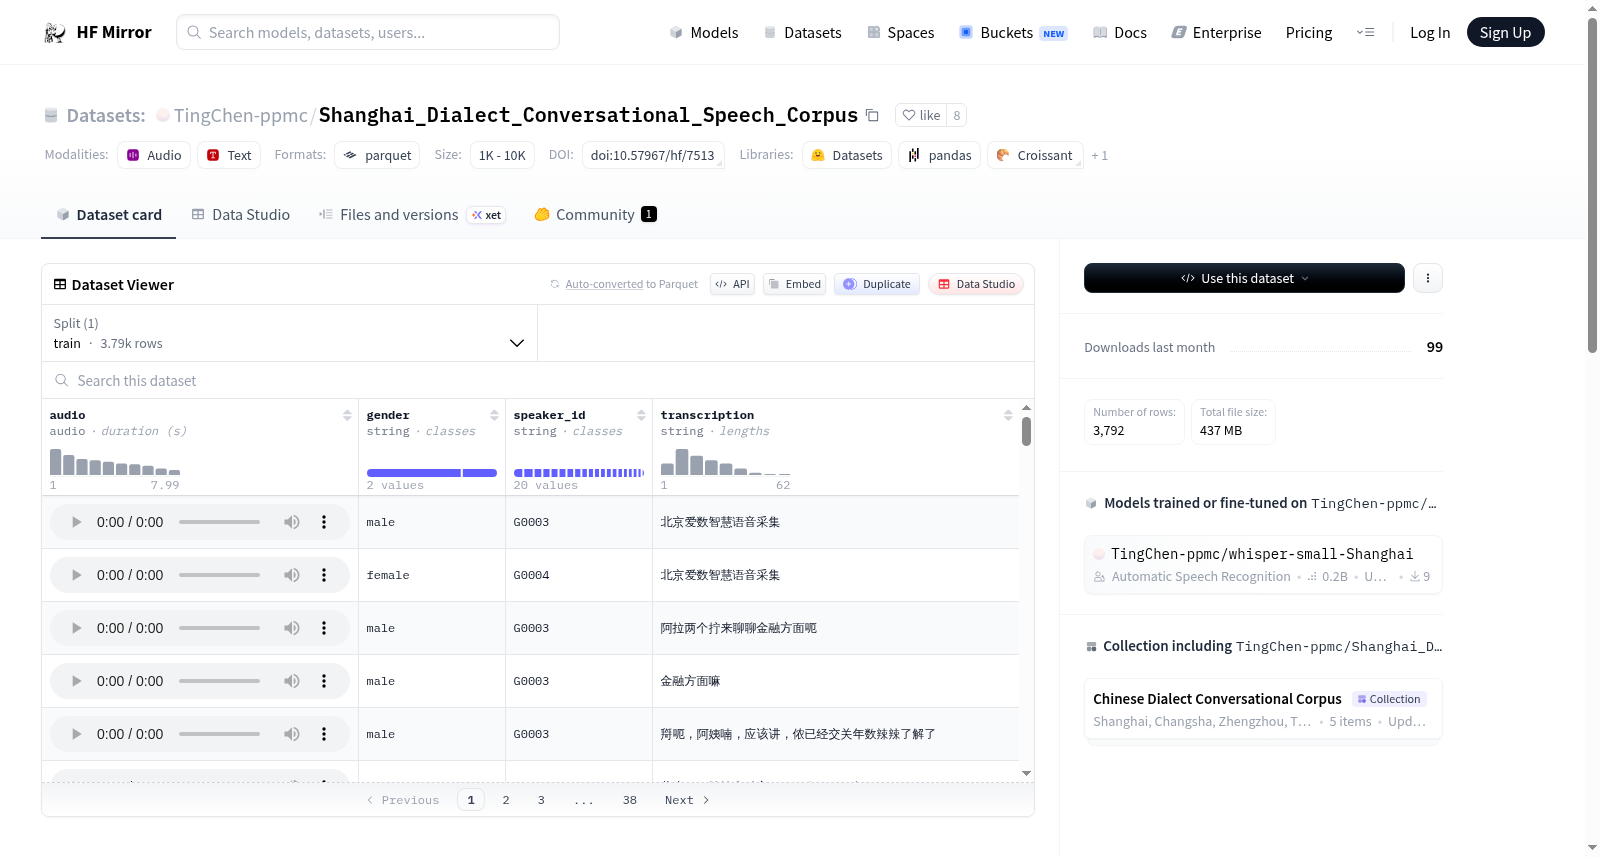Filter by the Audio modality tag
Screen dimensions: 1600x857
pyautogui.click(x=154, y=156)
